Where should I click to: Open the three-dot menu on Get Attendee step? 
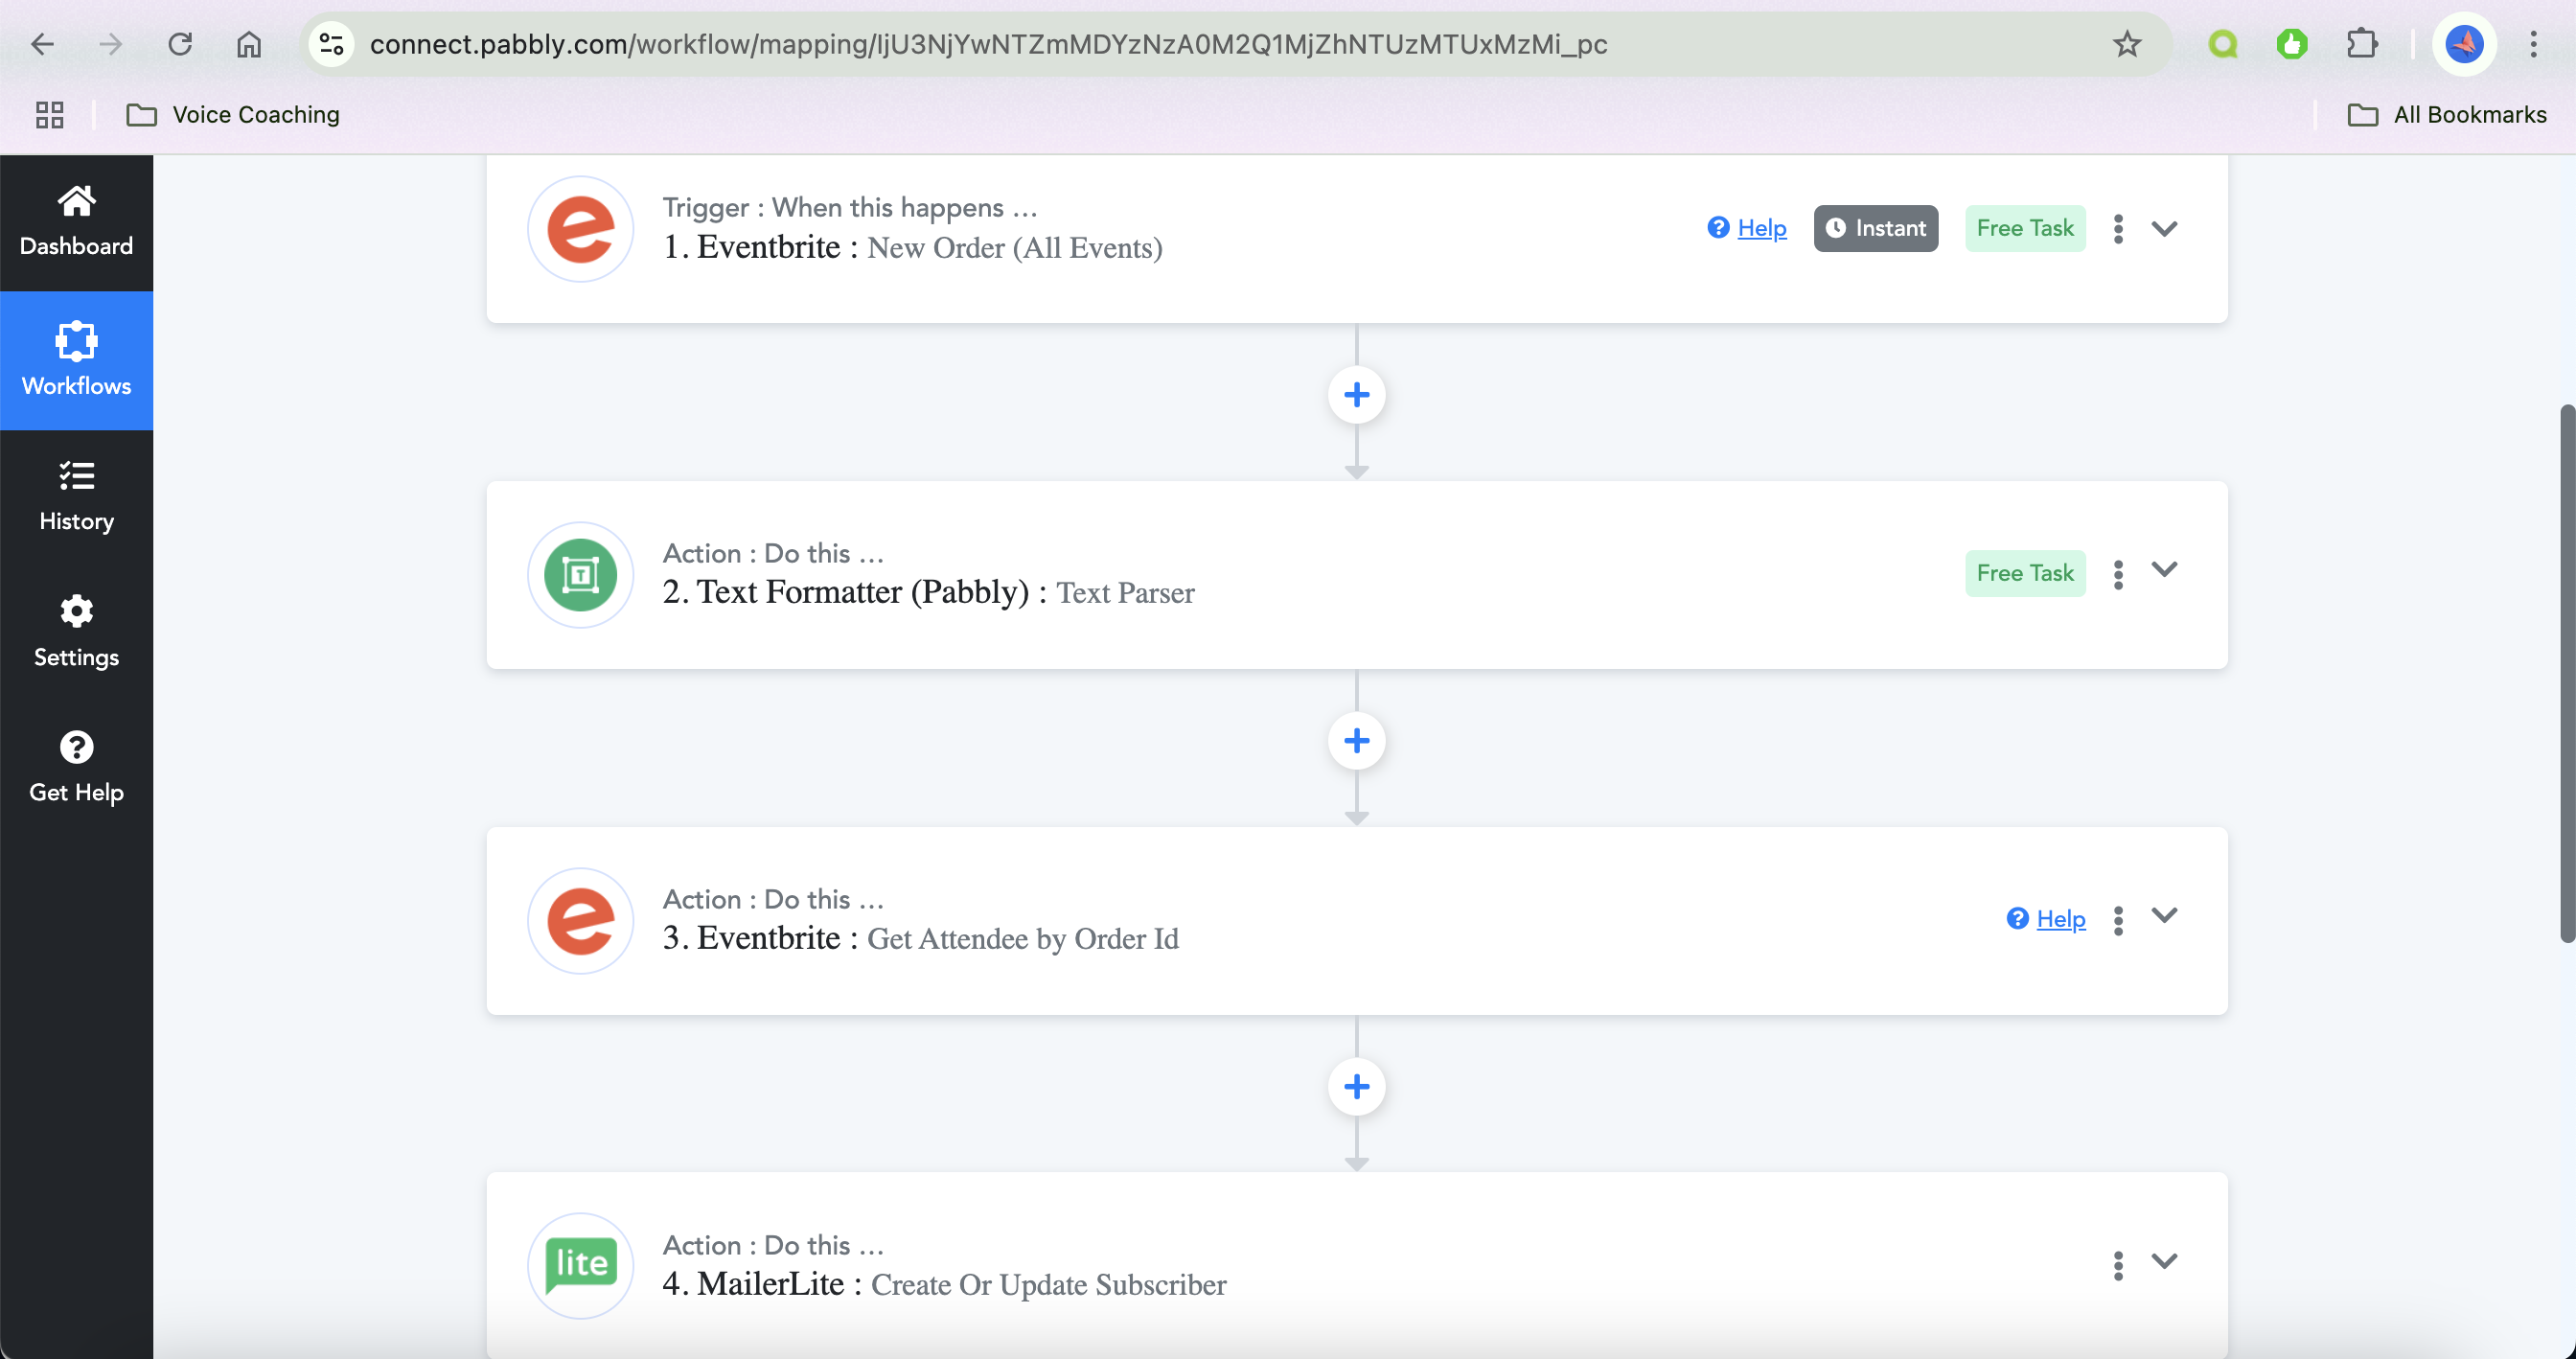pyautogui.click(x=2117, y=920)
